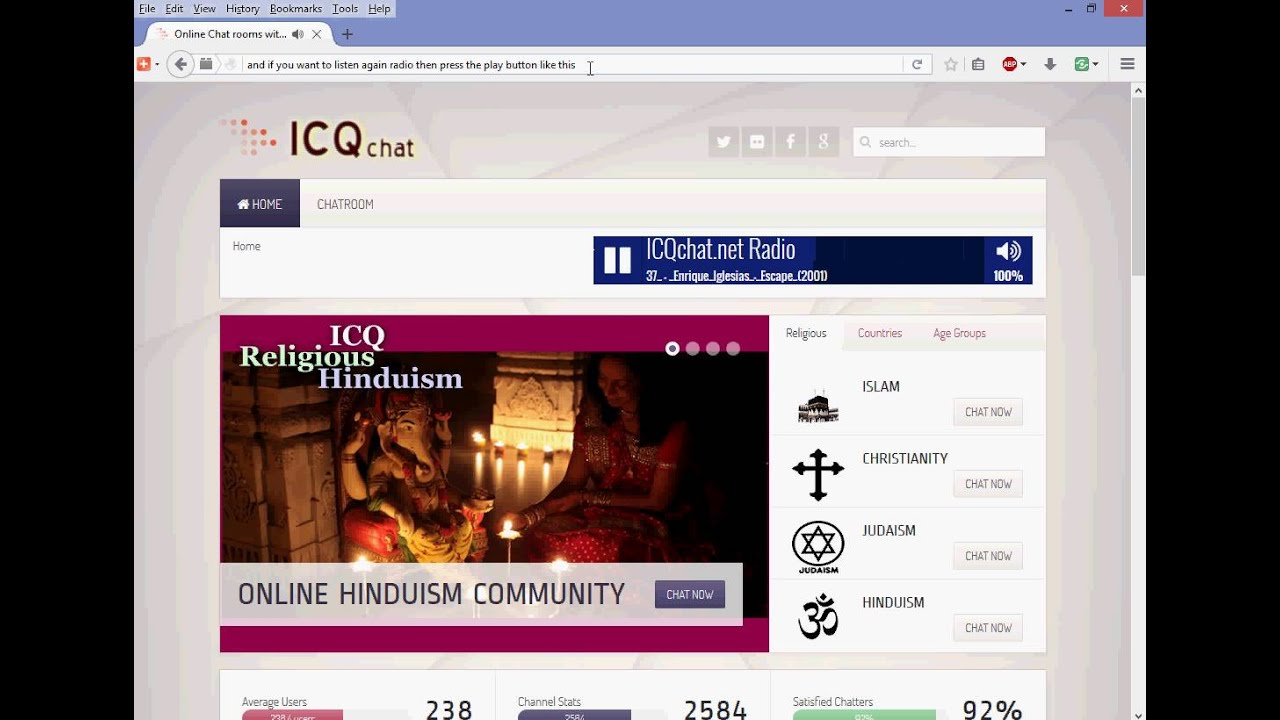Open the Flickr social icon
This screenshot has width=1280, height=720.
(x=757, y=142)
